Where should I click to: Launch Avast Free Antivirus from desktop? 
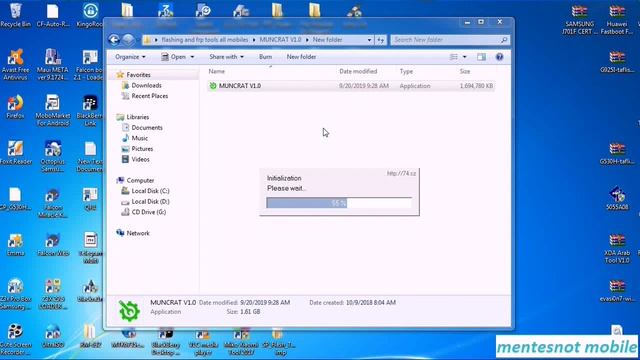(15, 64)
